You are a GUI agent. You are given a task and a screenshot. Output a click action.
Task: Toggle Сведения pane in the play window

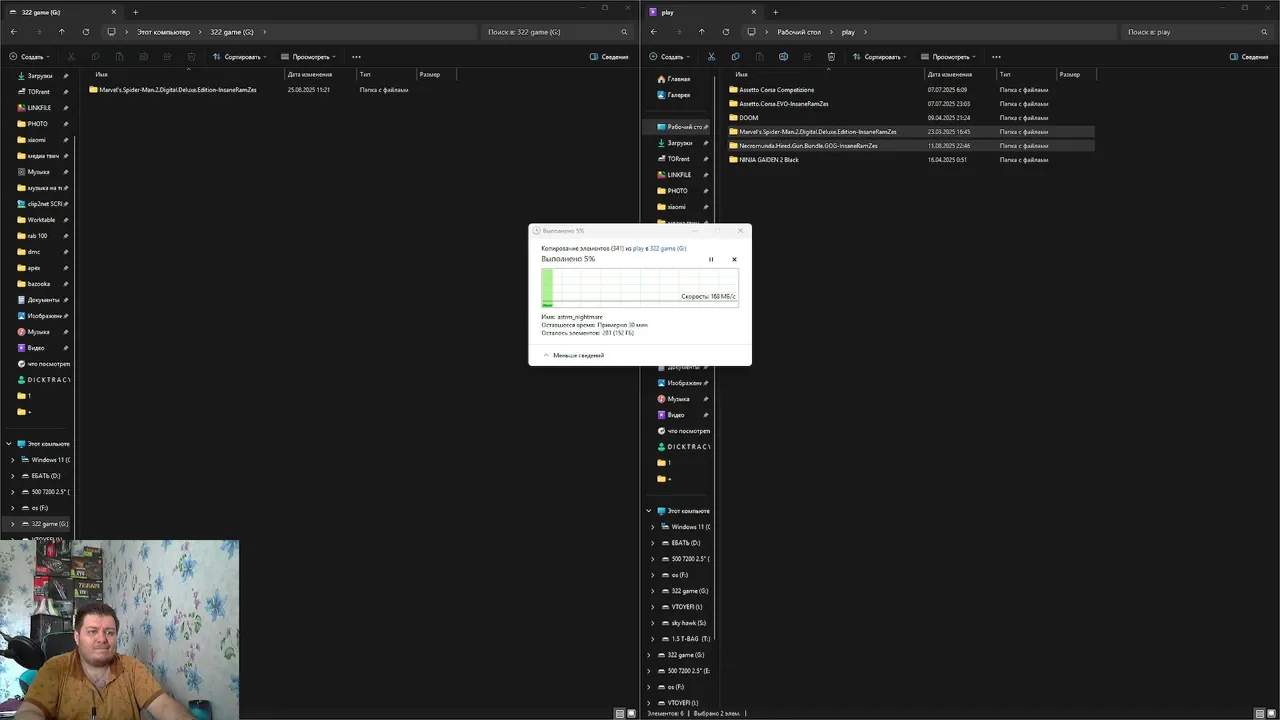tap(1249, 57)
